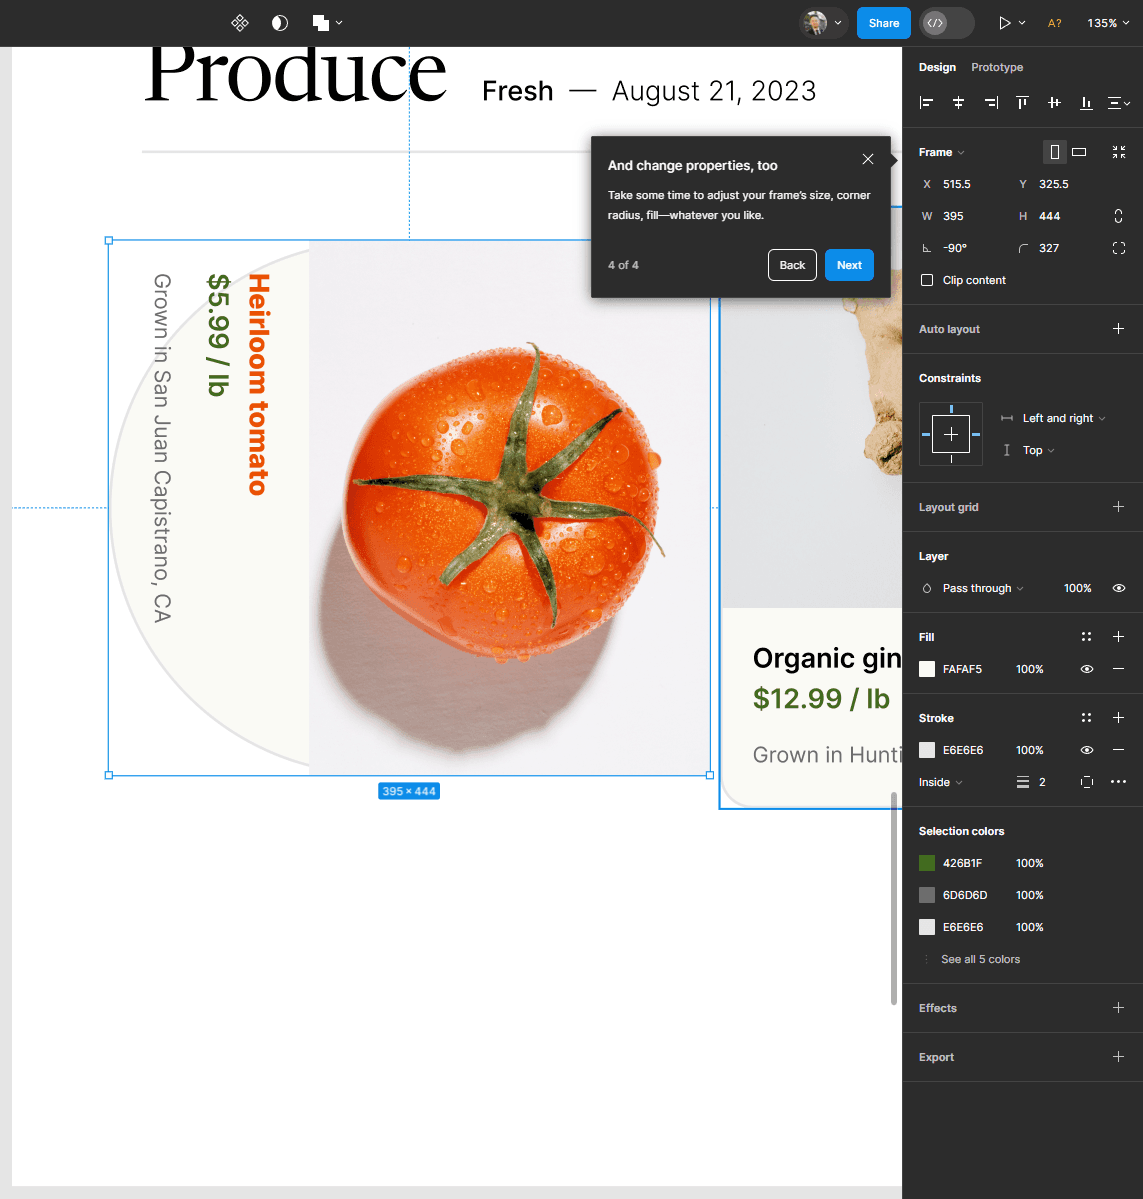Expand the Left and right constraint dropdown

coord(1063,418)
